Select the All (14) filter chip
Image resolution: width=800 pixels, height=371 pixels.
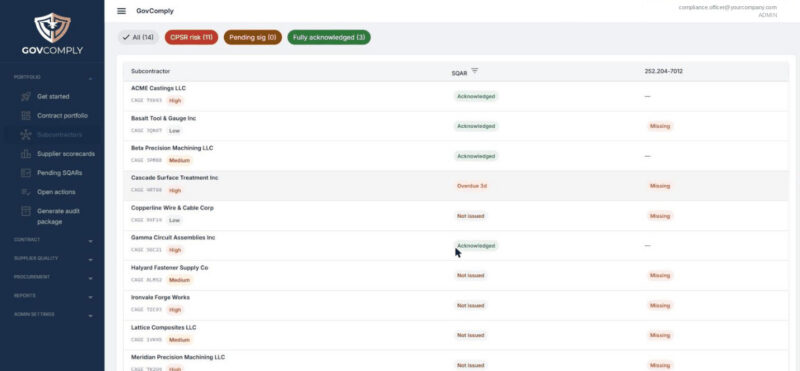(x=138, y=37)
